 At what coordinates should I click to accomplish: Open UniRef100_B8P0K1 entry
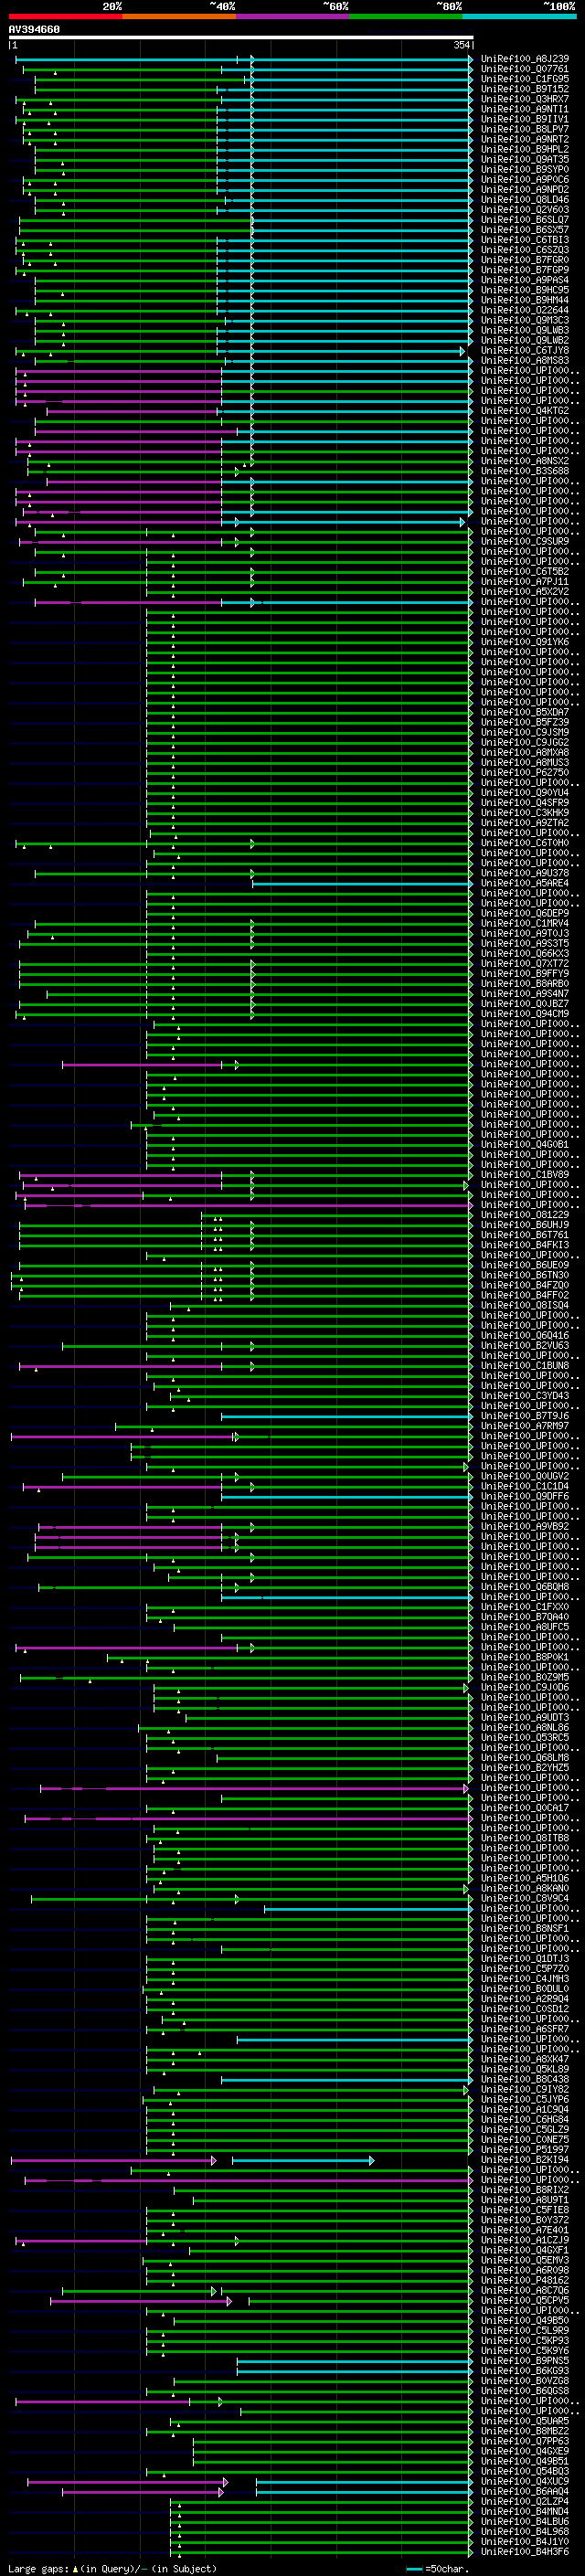(x=525, y=1658)
